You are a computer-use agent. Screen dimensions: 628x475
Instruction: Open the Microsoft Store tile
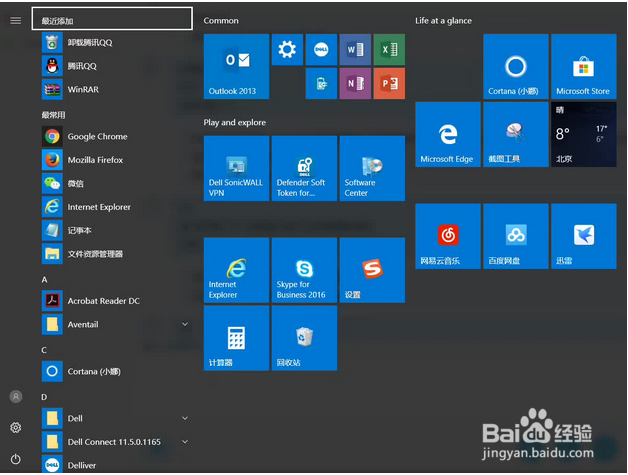tap(584, 66)
